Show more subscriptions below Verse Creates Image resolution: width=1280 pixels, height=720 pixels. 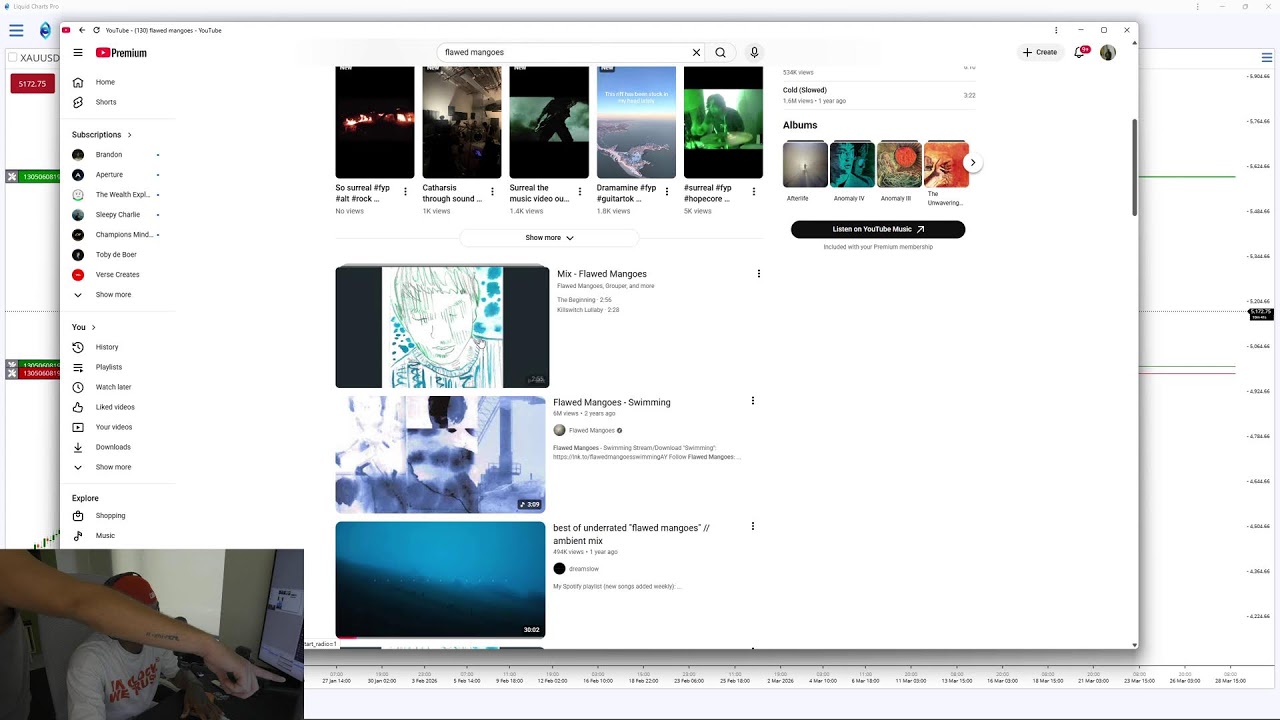click(112, 295)
